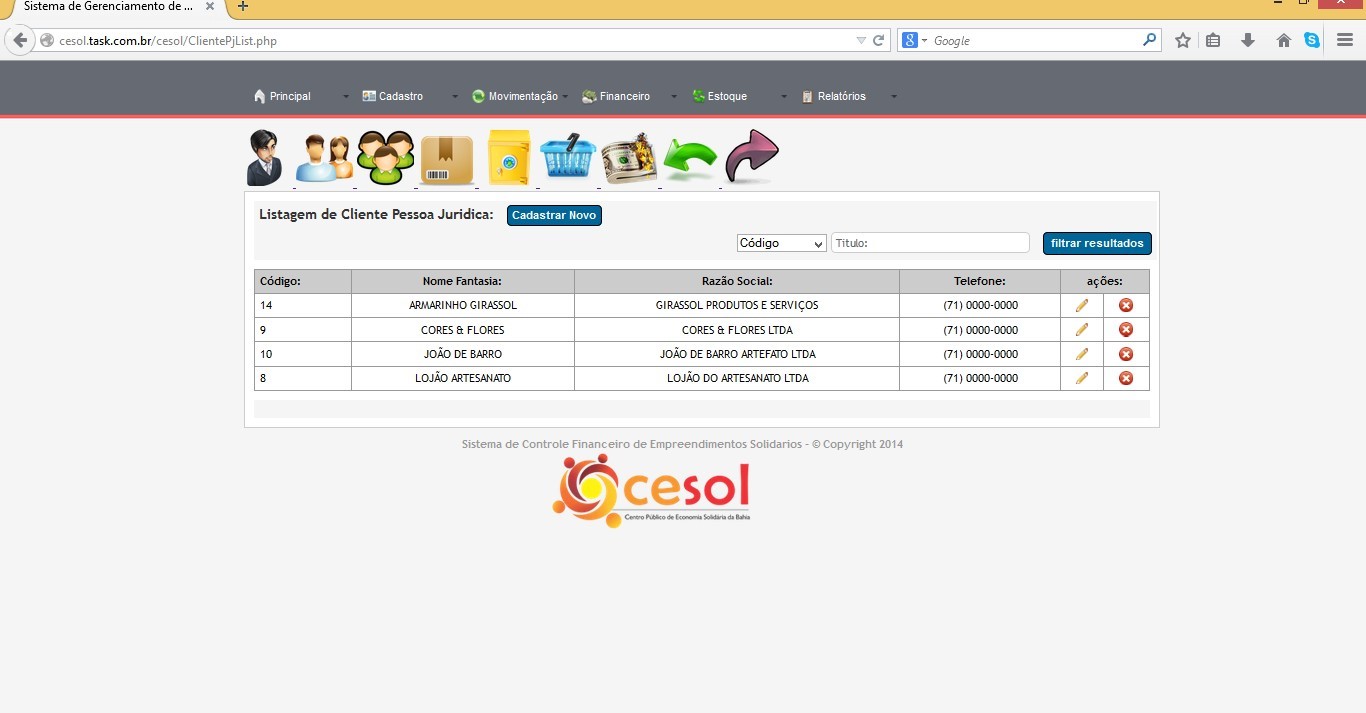Open the yellow safe icon

click(x=508, y=158)
